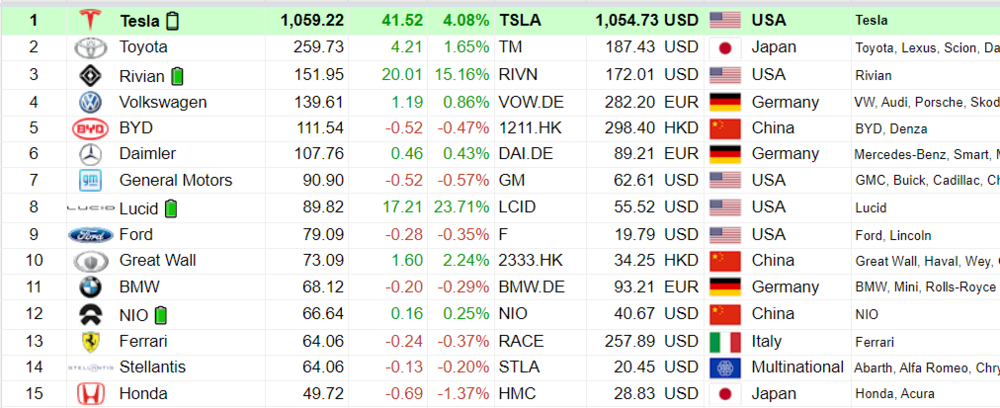Click the Stellantis multinational flag icon
The height and width of the screenshot is (408, 1000).
(723, 367)
